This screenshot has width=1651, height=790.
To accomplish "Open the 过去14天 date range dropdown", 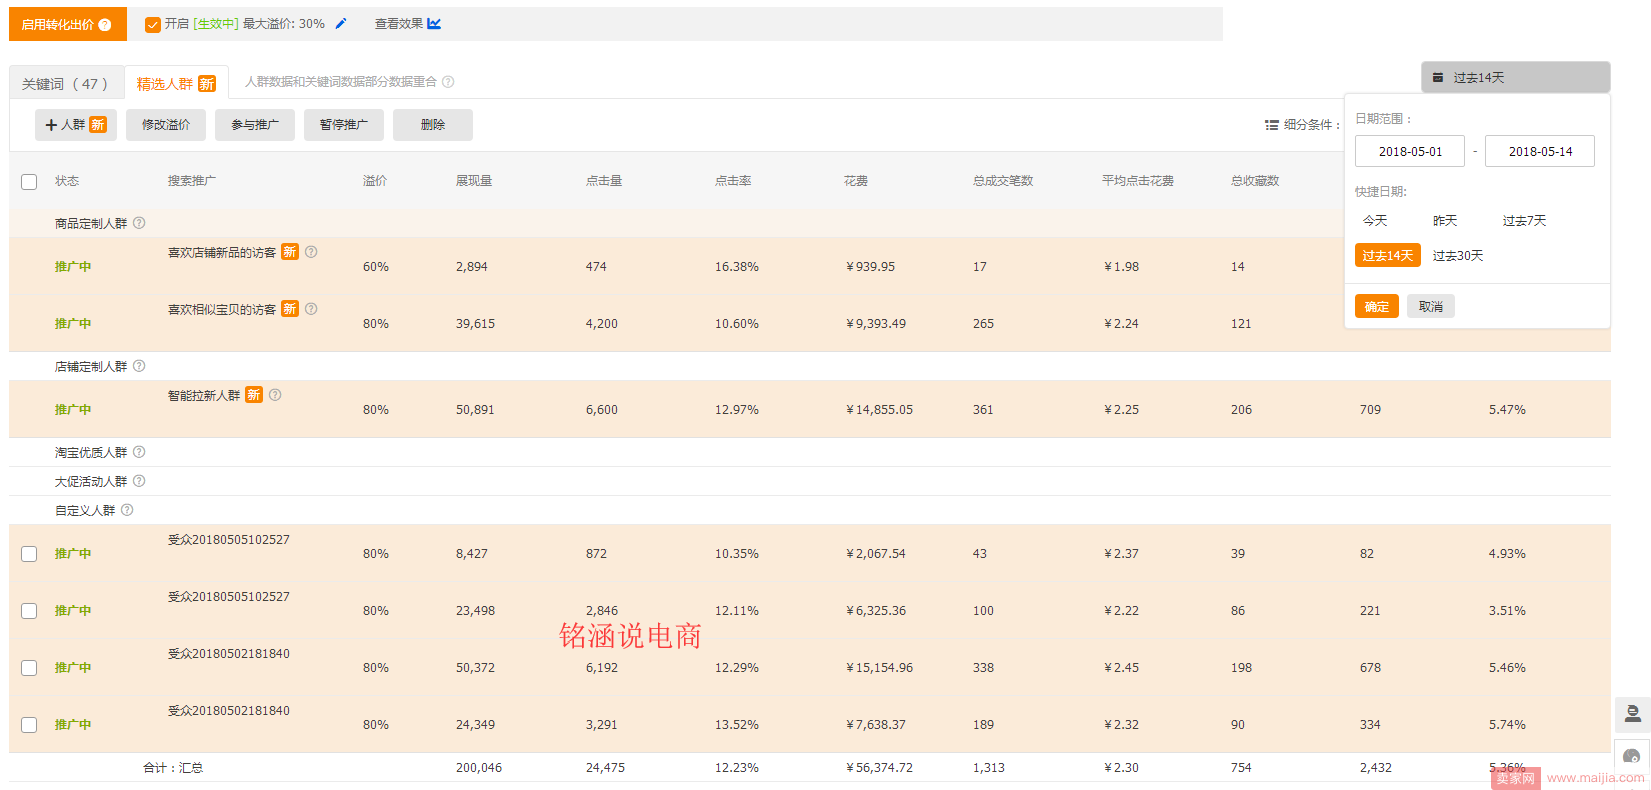I will [1515, 77].
